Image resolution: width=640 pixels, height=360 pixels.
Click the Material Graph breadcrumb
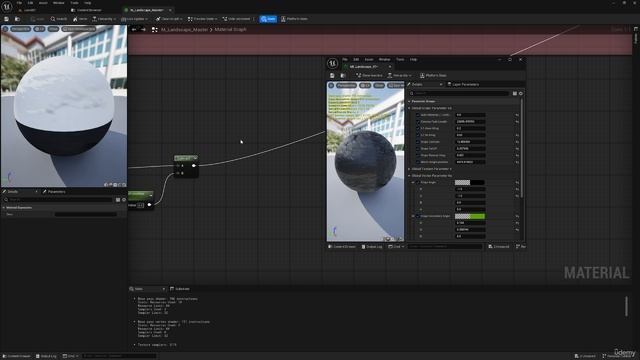tap(230, 29)
